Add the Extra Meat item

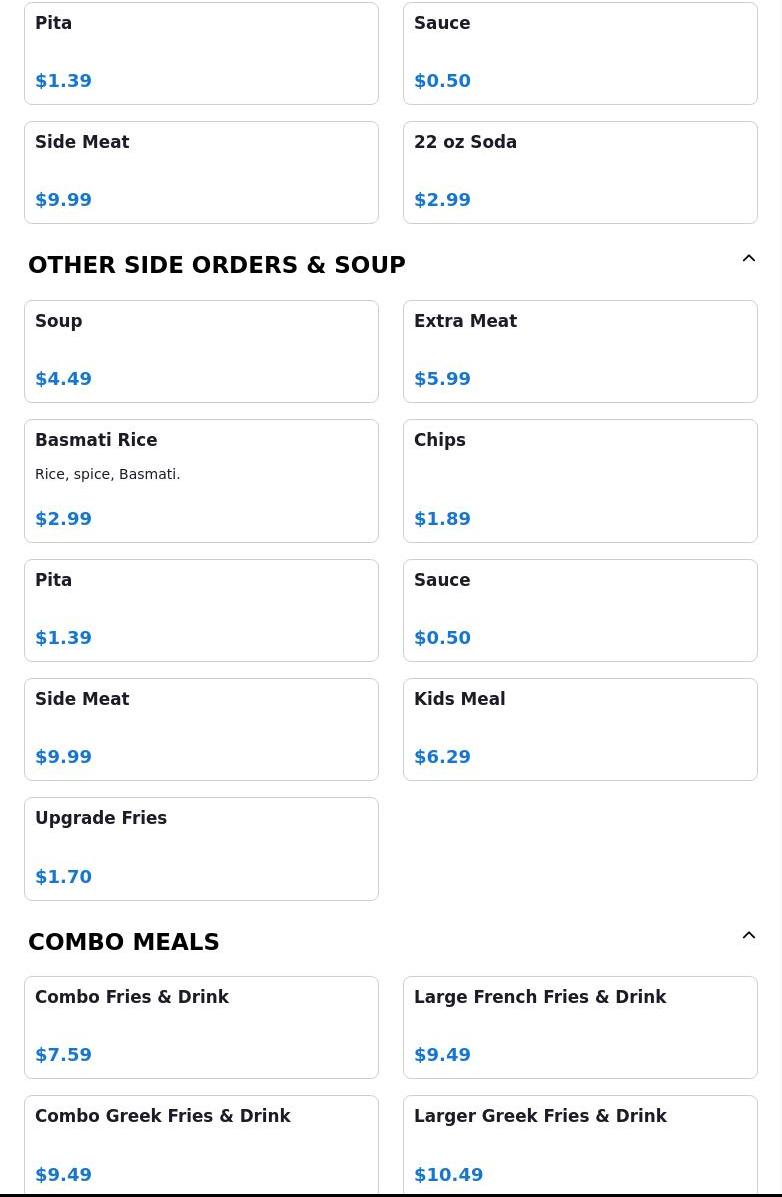580,351
